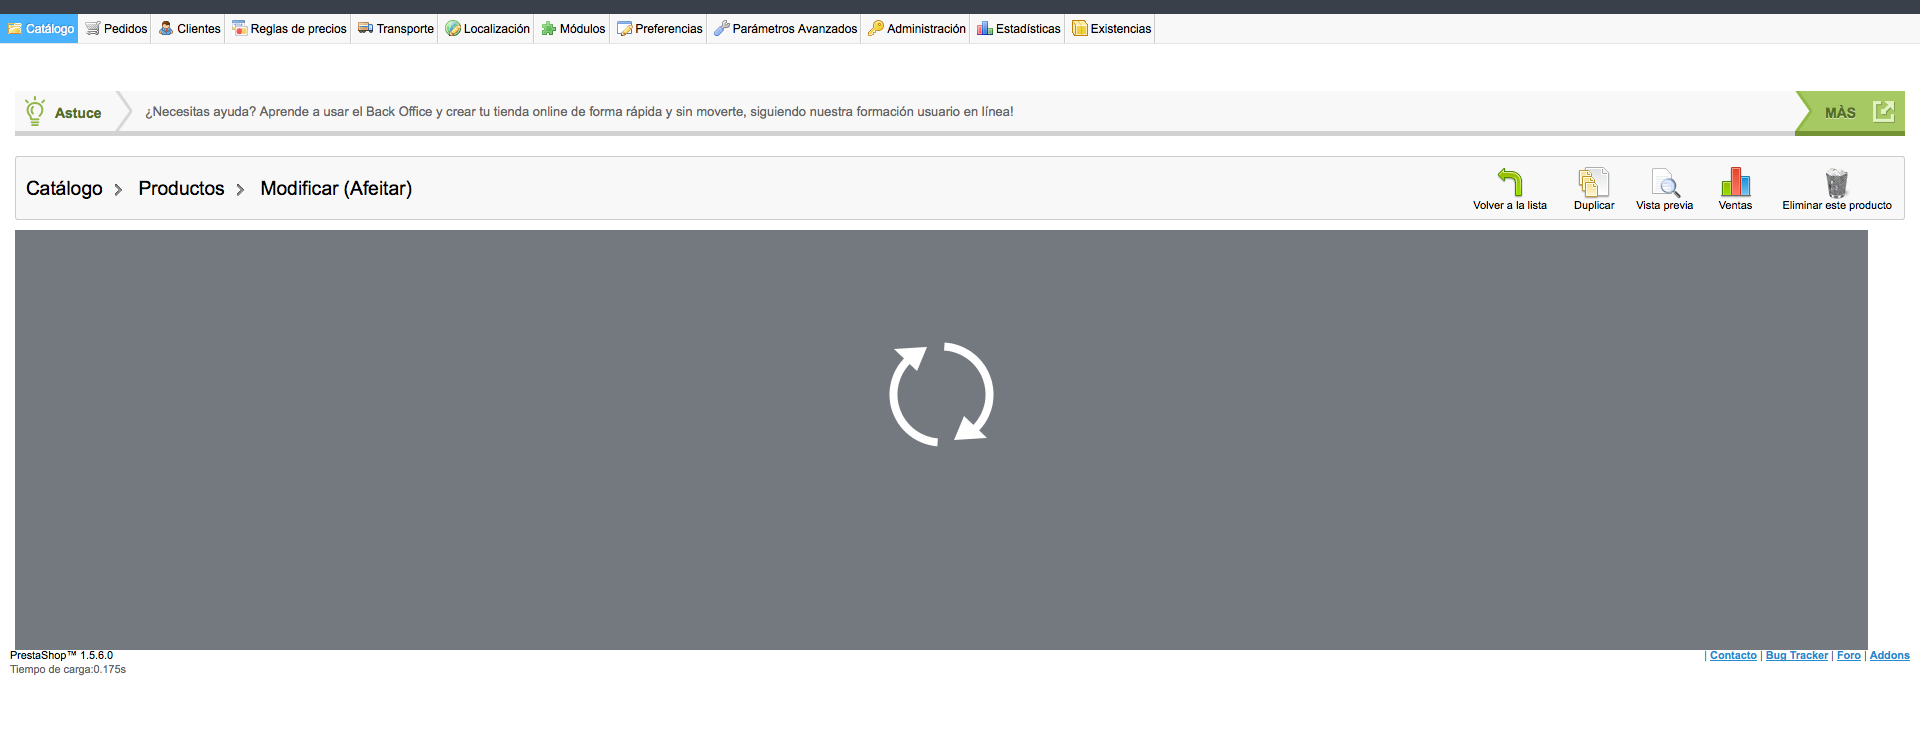The height and width of the screenshot is (742, 1920).
Task: Go to Reglas de precios menu
Action: coord(289,28)
